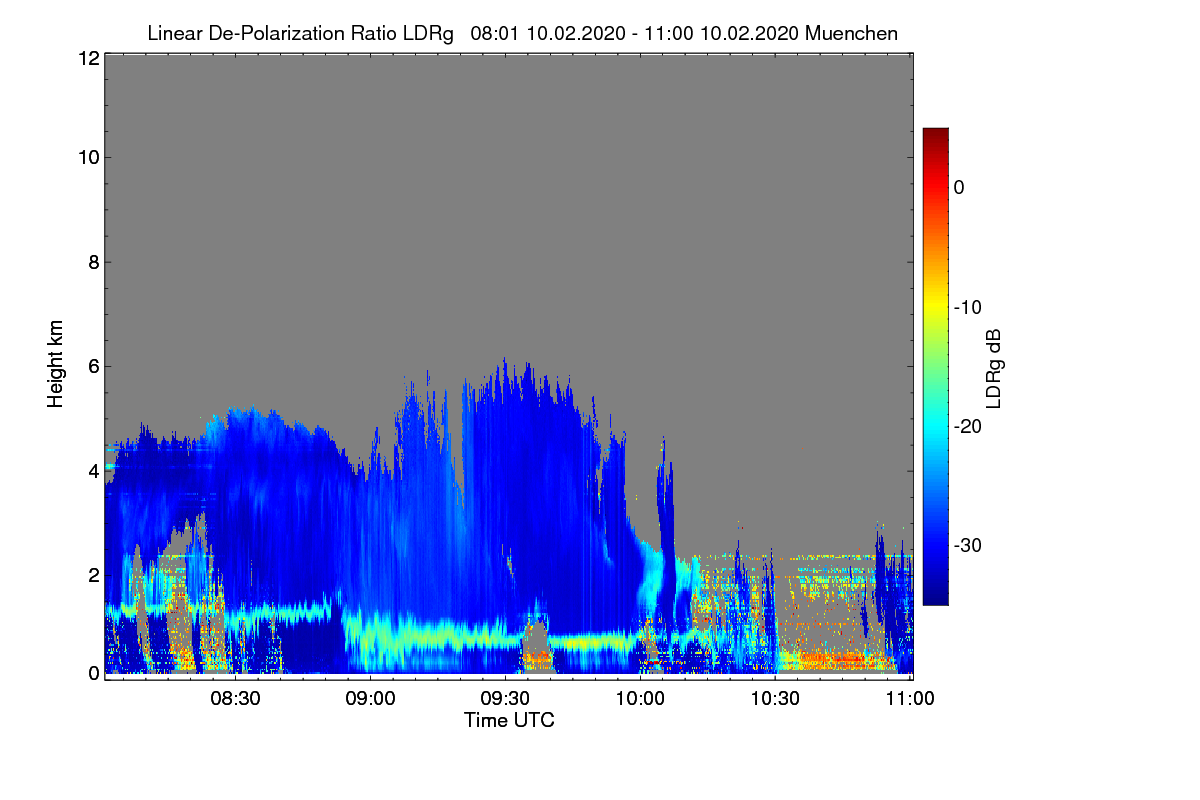Viewport: 1200px width, 800px height.
Task: Click the 11:00 time tick label
Action: [x=909, y=699]
